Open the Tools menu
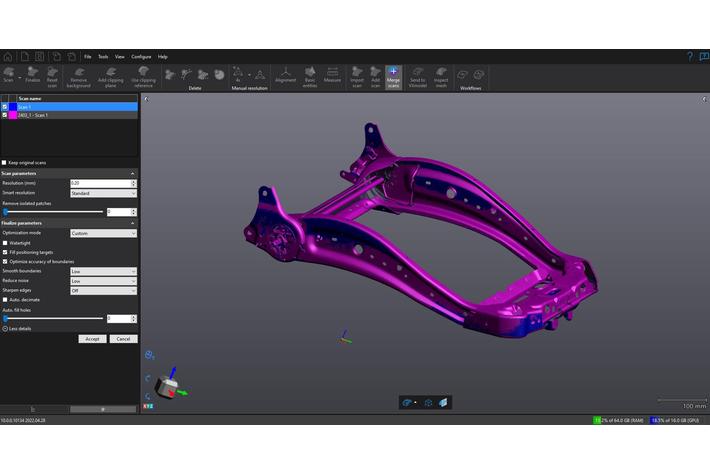Image resolution: width=710 pixels, height=474 pixels. (103, 57)
